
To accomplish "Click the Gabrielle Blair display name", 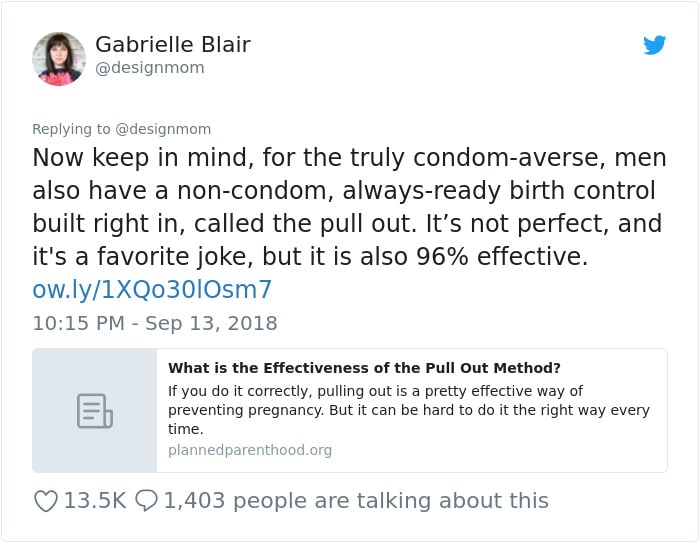I will coord(173,44).
